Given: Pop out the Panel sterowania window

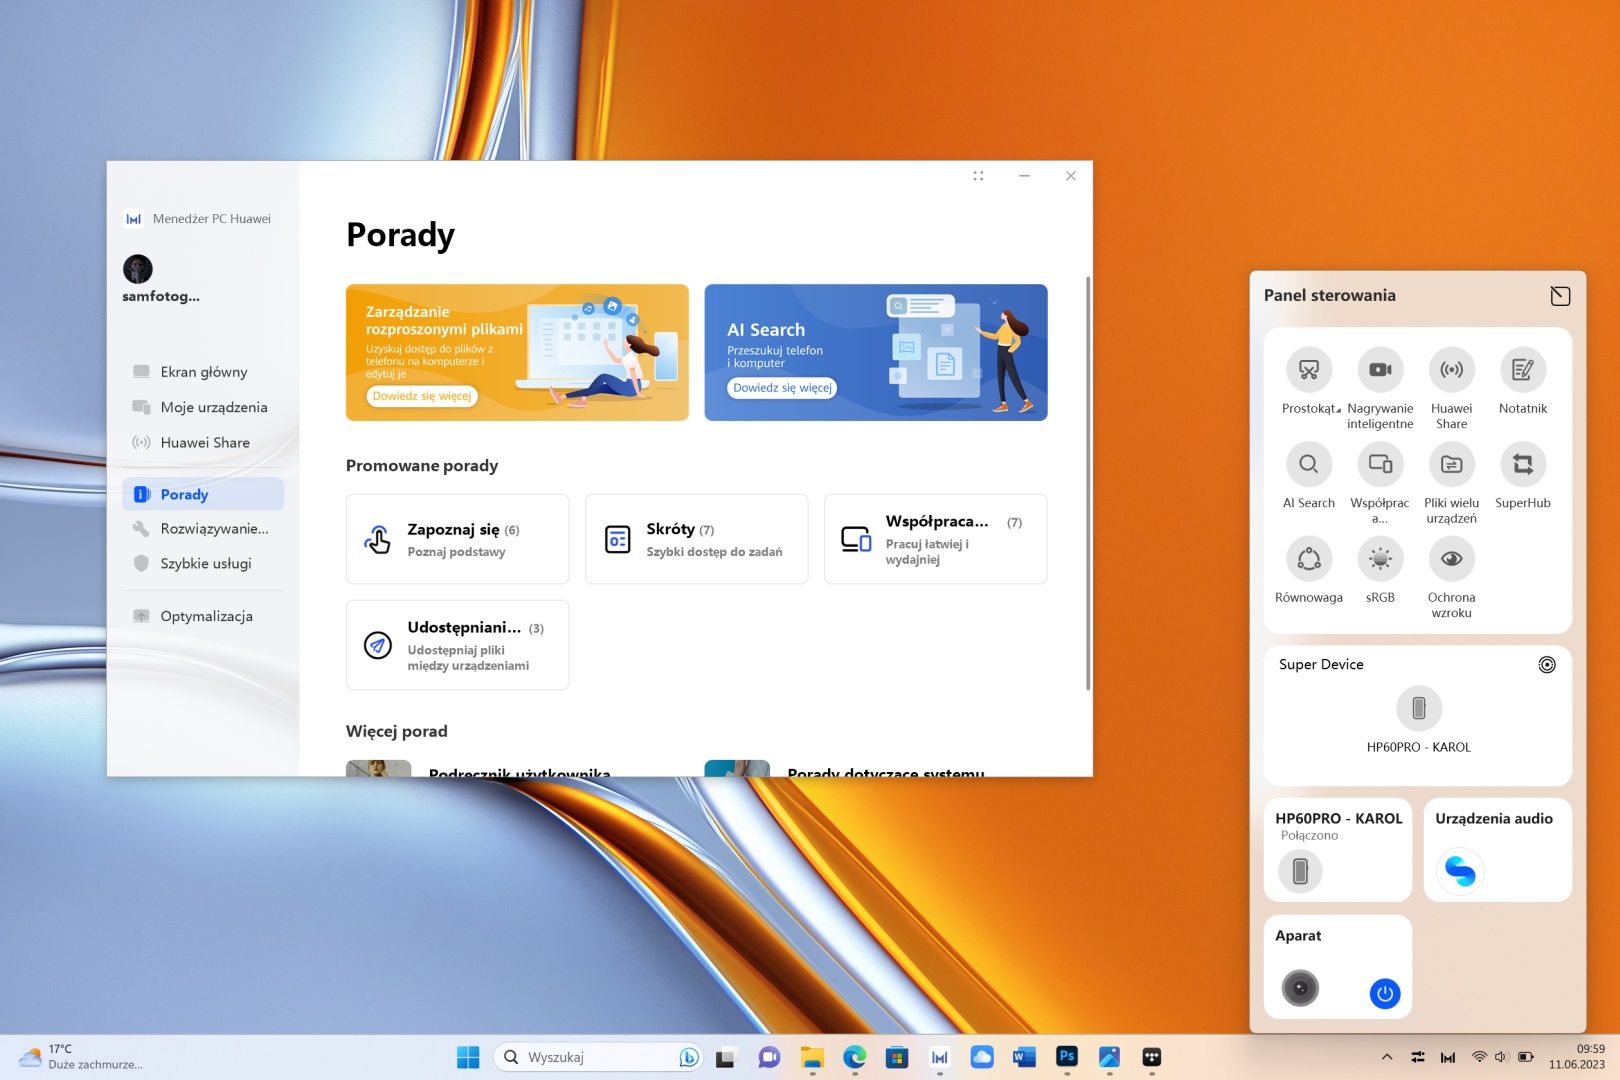Looking at the screenshot, I should 1560,296.
